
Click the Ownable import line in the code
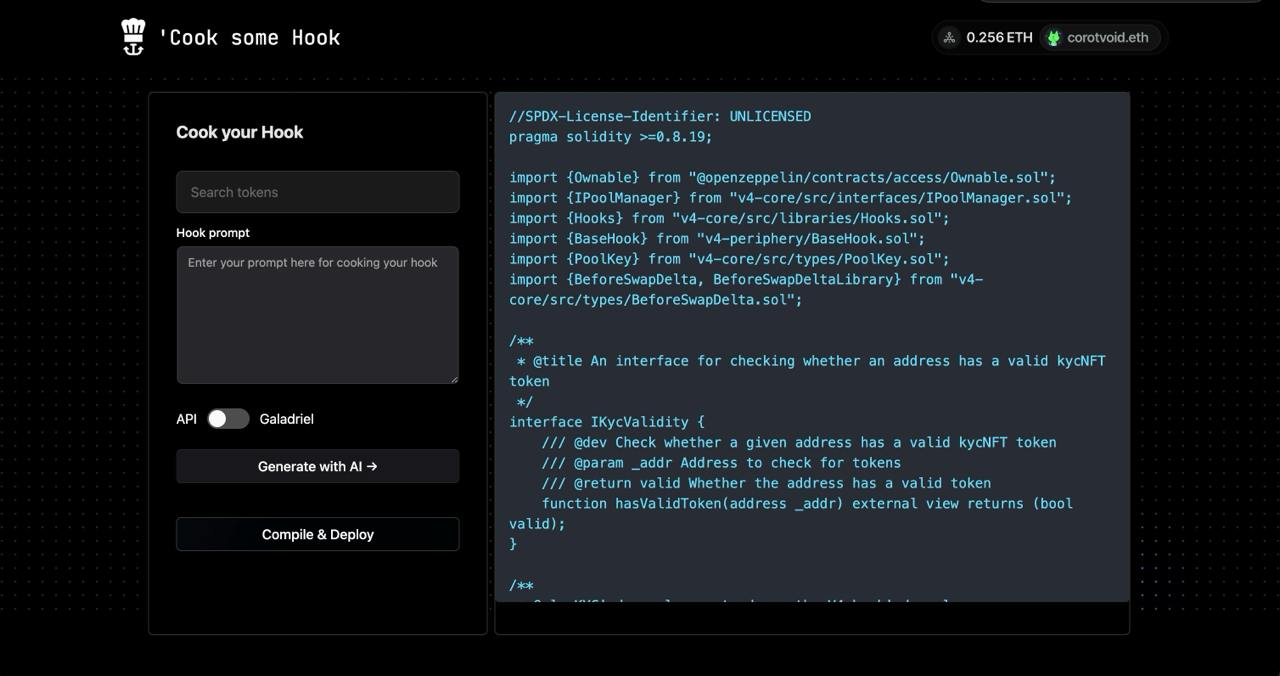[x=782, y=178]
